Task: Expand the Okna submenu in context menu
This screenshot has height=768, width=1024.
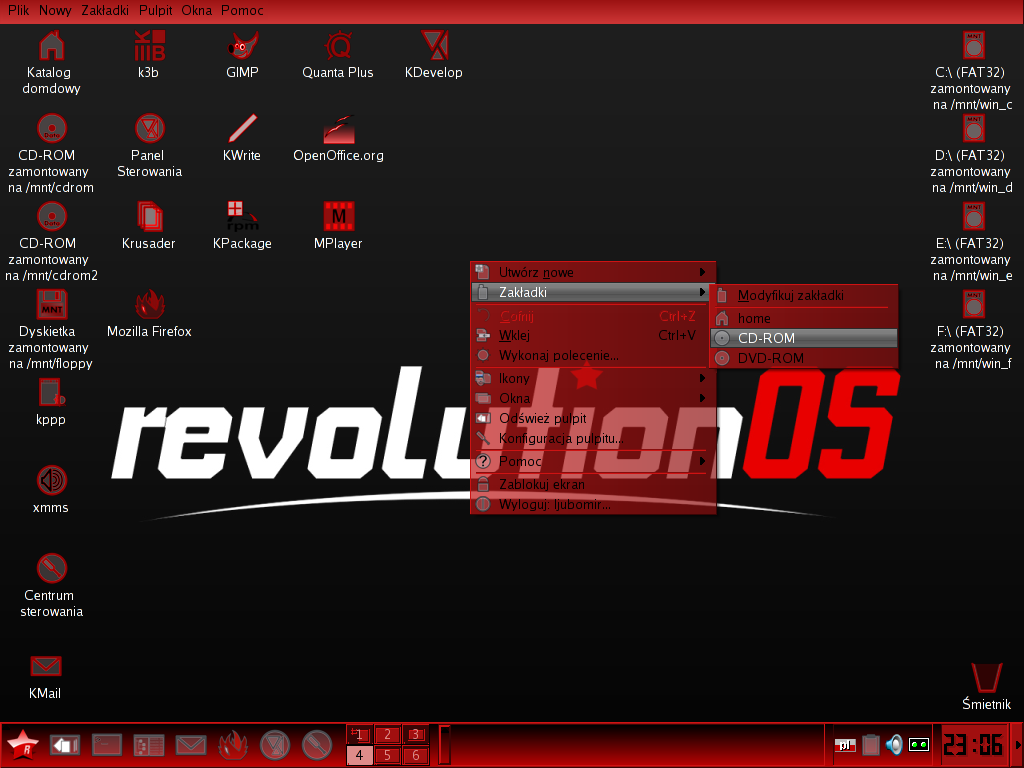Action: pyautogui.click(x=592, y=398)
